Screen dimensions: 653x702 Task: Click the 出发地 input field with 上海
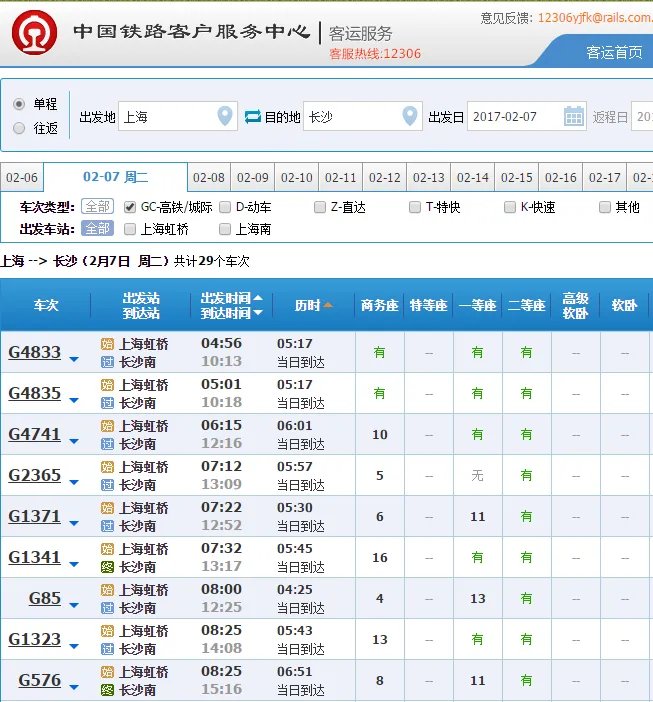178,116
